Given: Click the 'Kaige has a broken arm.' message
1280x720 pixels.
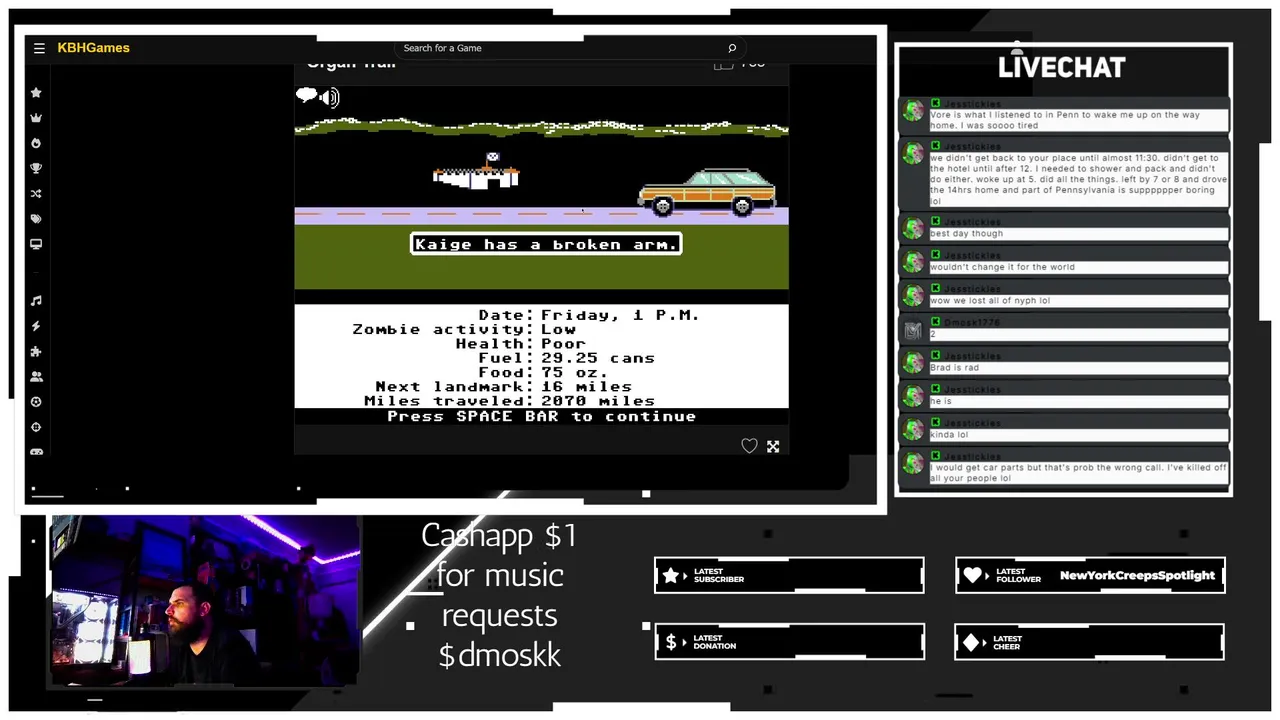Looking at the screenshot, I should click(546, 244).
